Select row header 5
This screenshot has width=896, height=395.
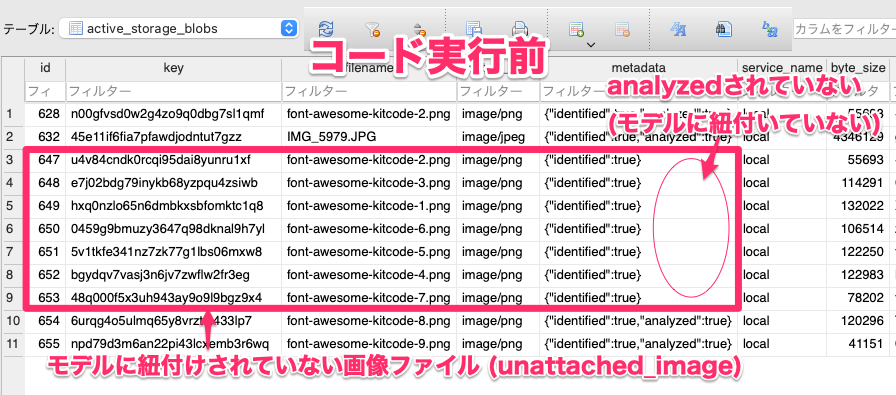point(12,206)
